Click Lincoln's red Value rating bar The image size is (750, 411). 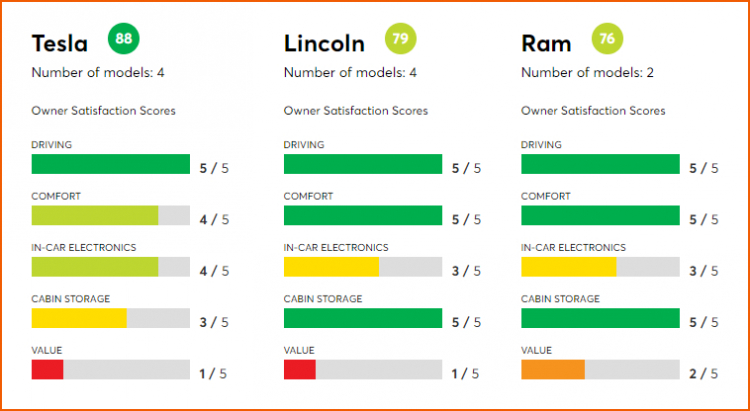point(300,370)
